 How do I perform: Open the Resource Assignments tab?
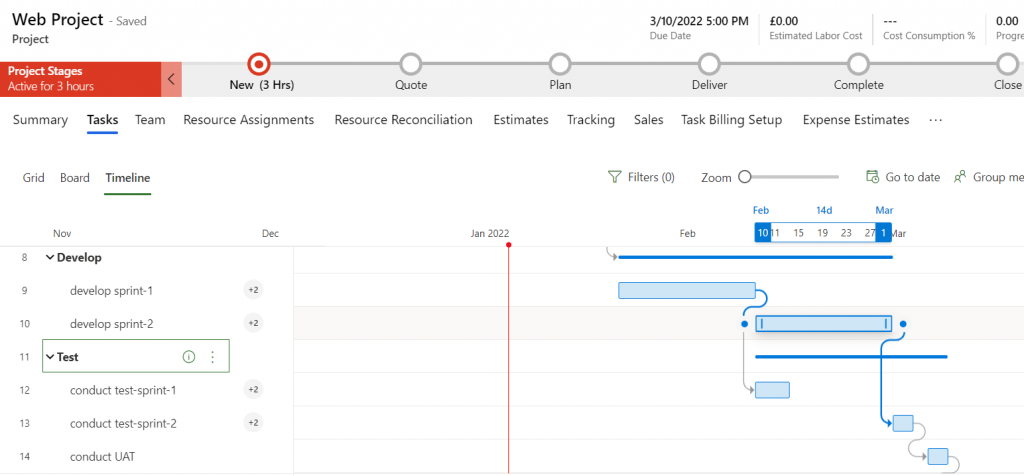pos(248,120)
